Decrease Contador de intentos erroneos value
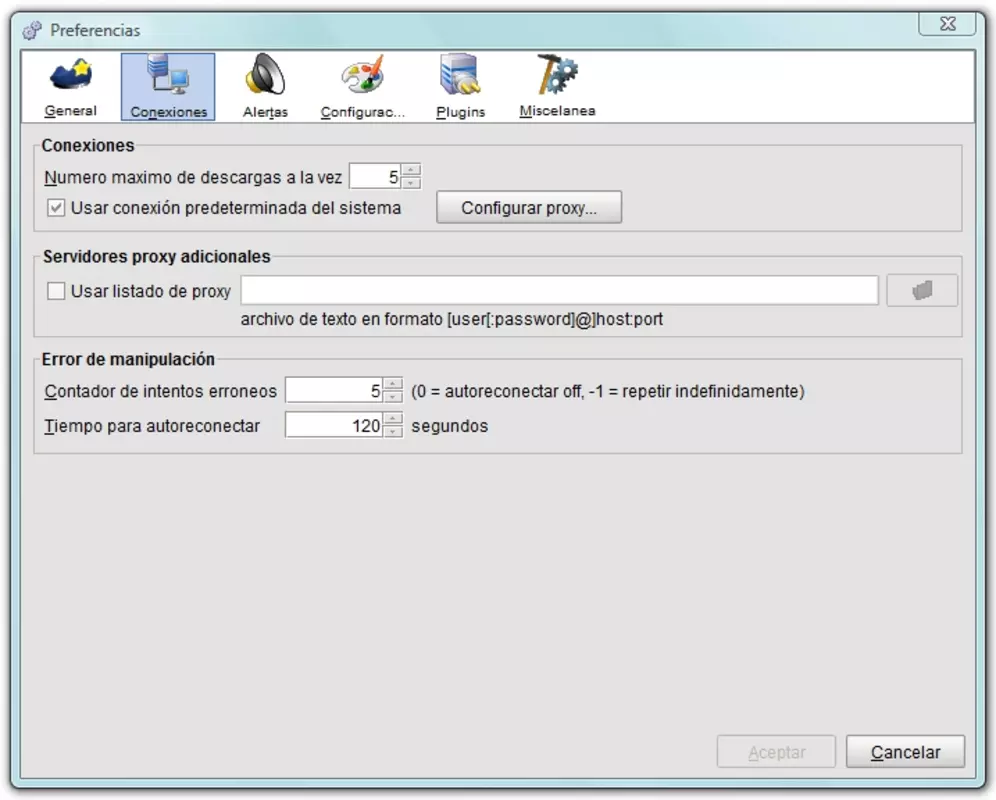This screenshot has height=800, width=996. click(x=393, y=397)
